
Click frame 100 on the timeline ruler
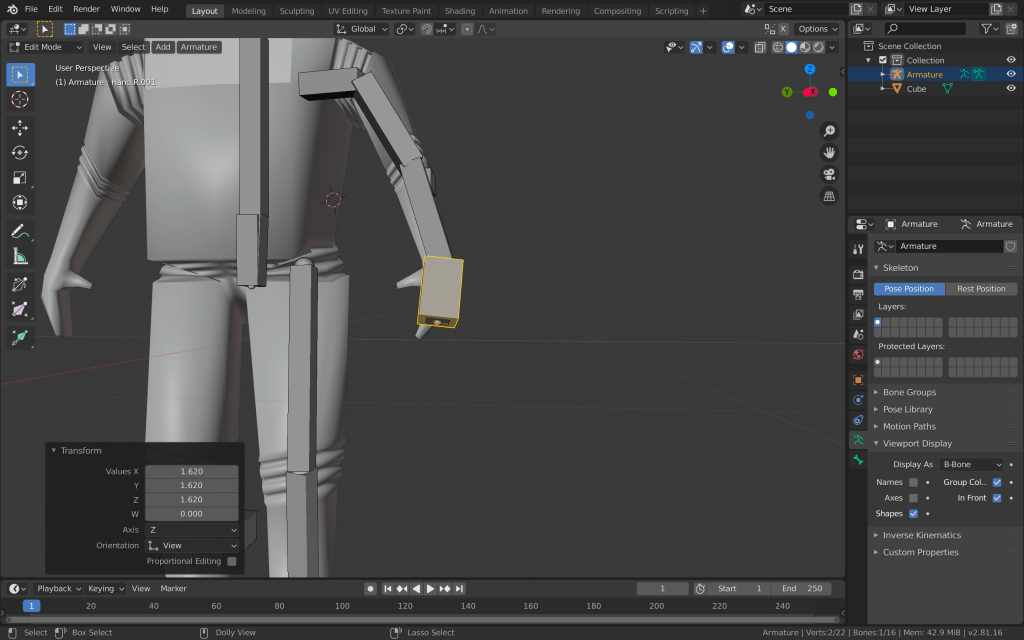pos(342,606)
